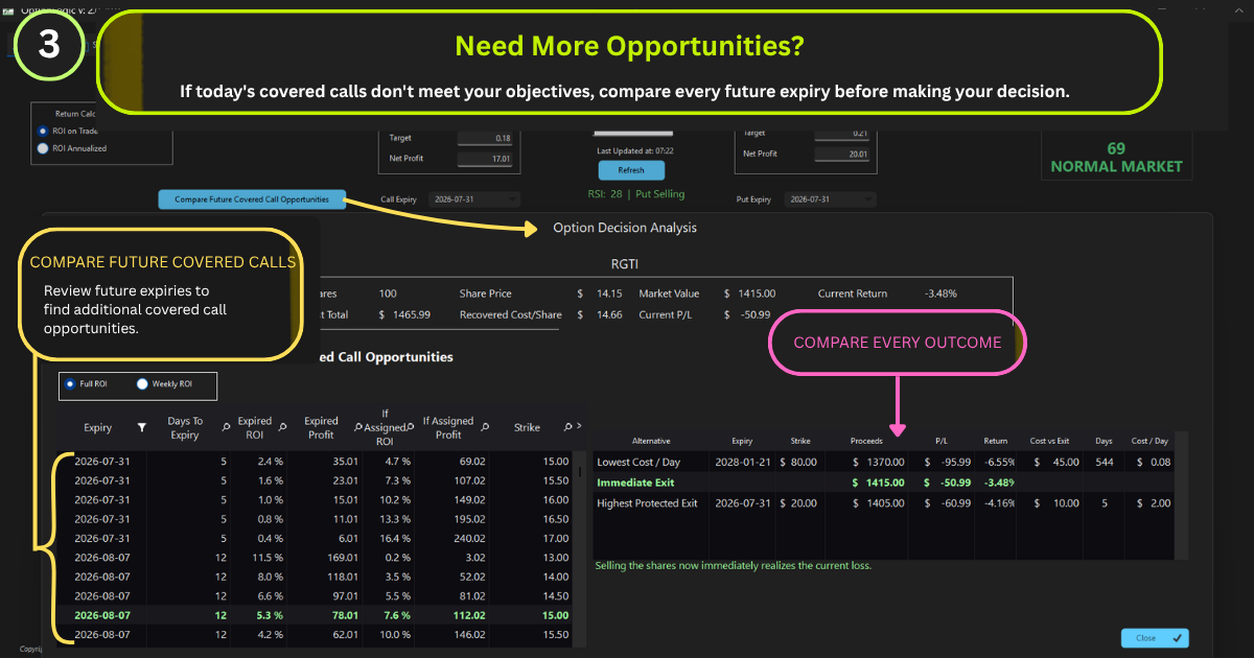This screenshot has width=1254, height=658.
Task: Select the ROI Annualized option
Action: (72, 148)
